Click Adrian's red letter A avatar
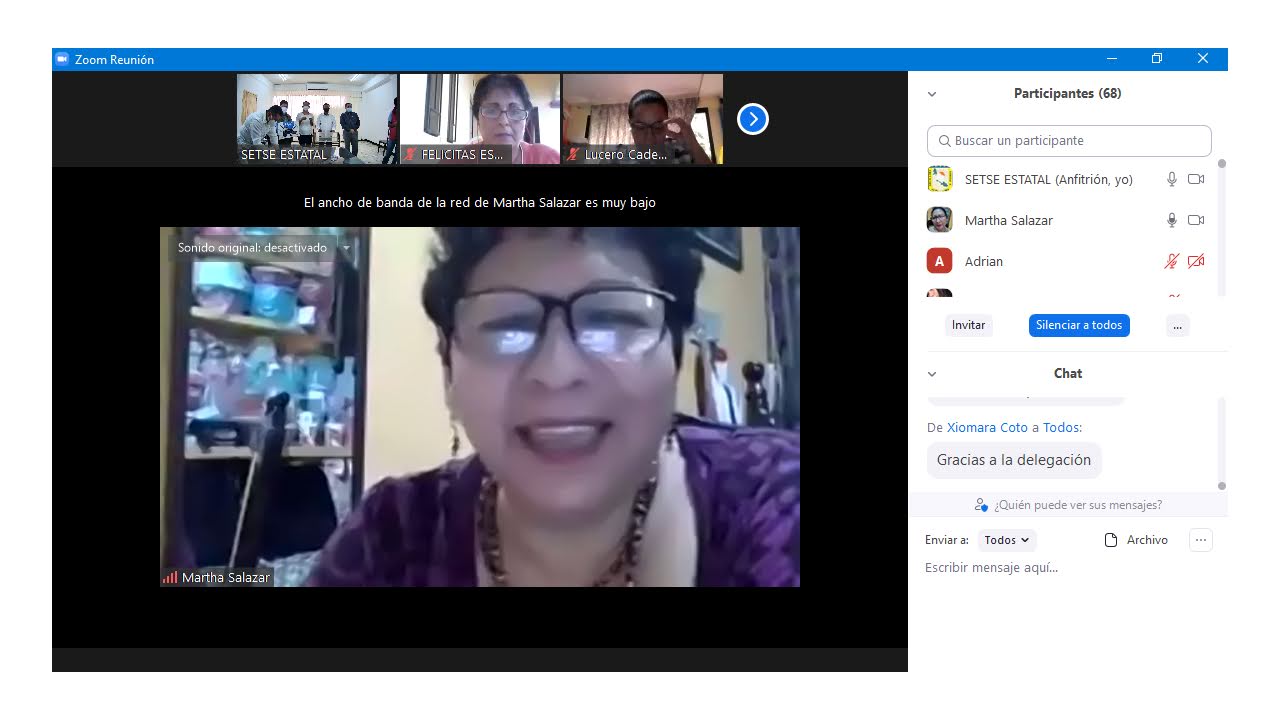 (x=939, y=261)
